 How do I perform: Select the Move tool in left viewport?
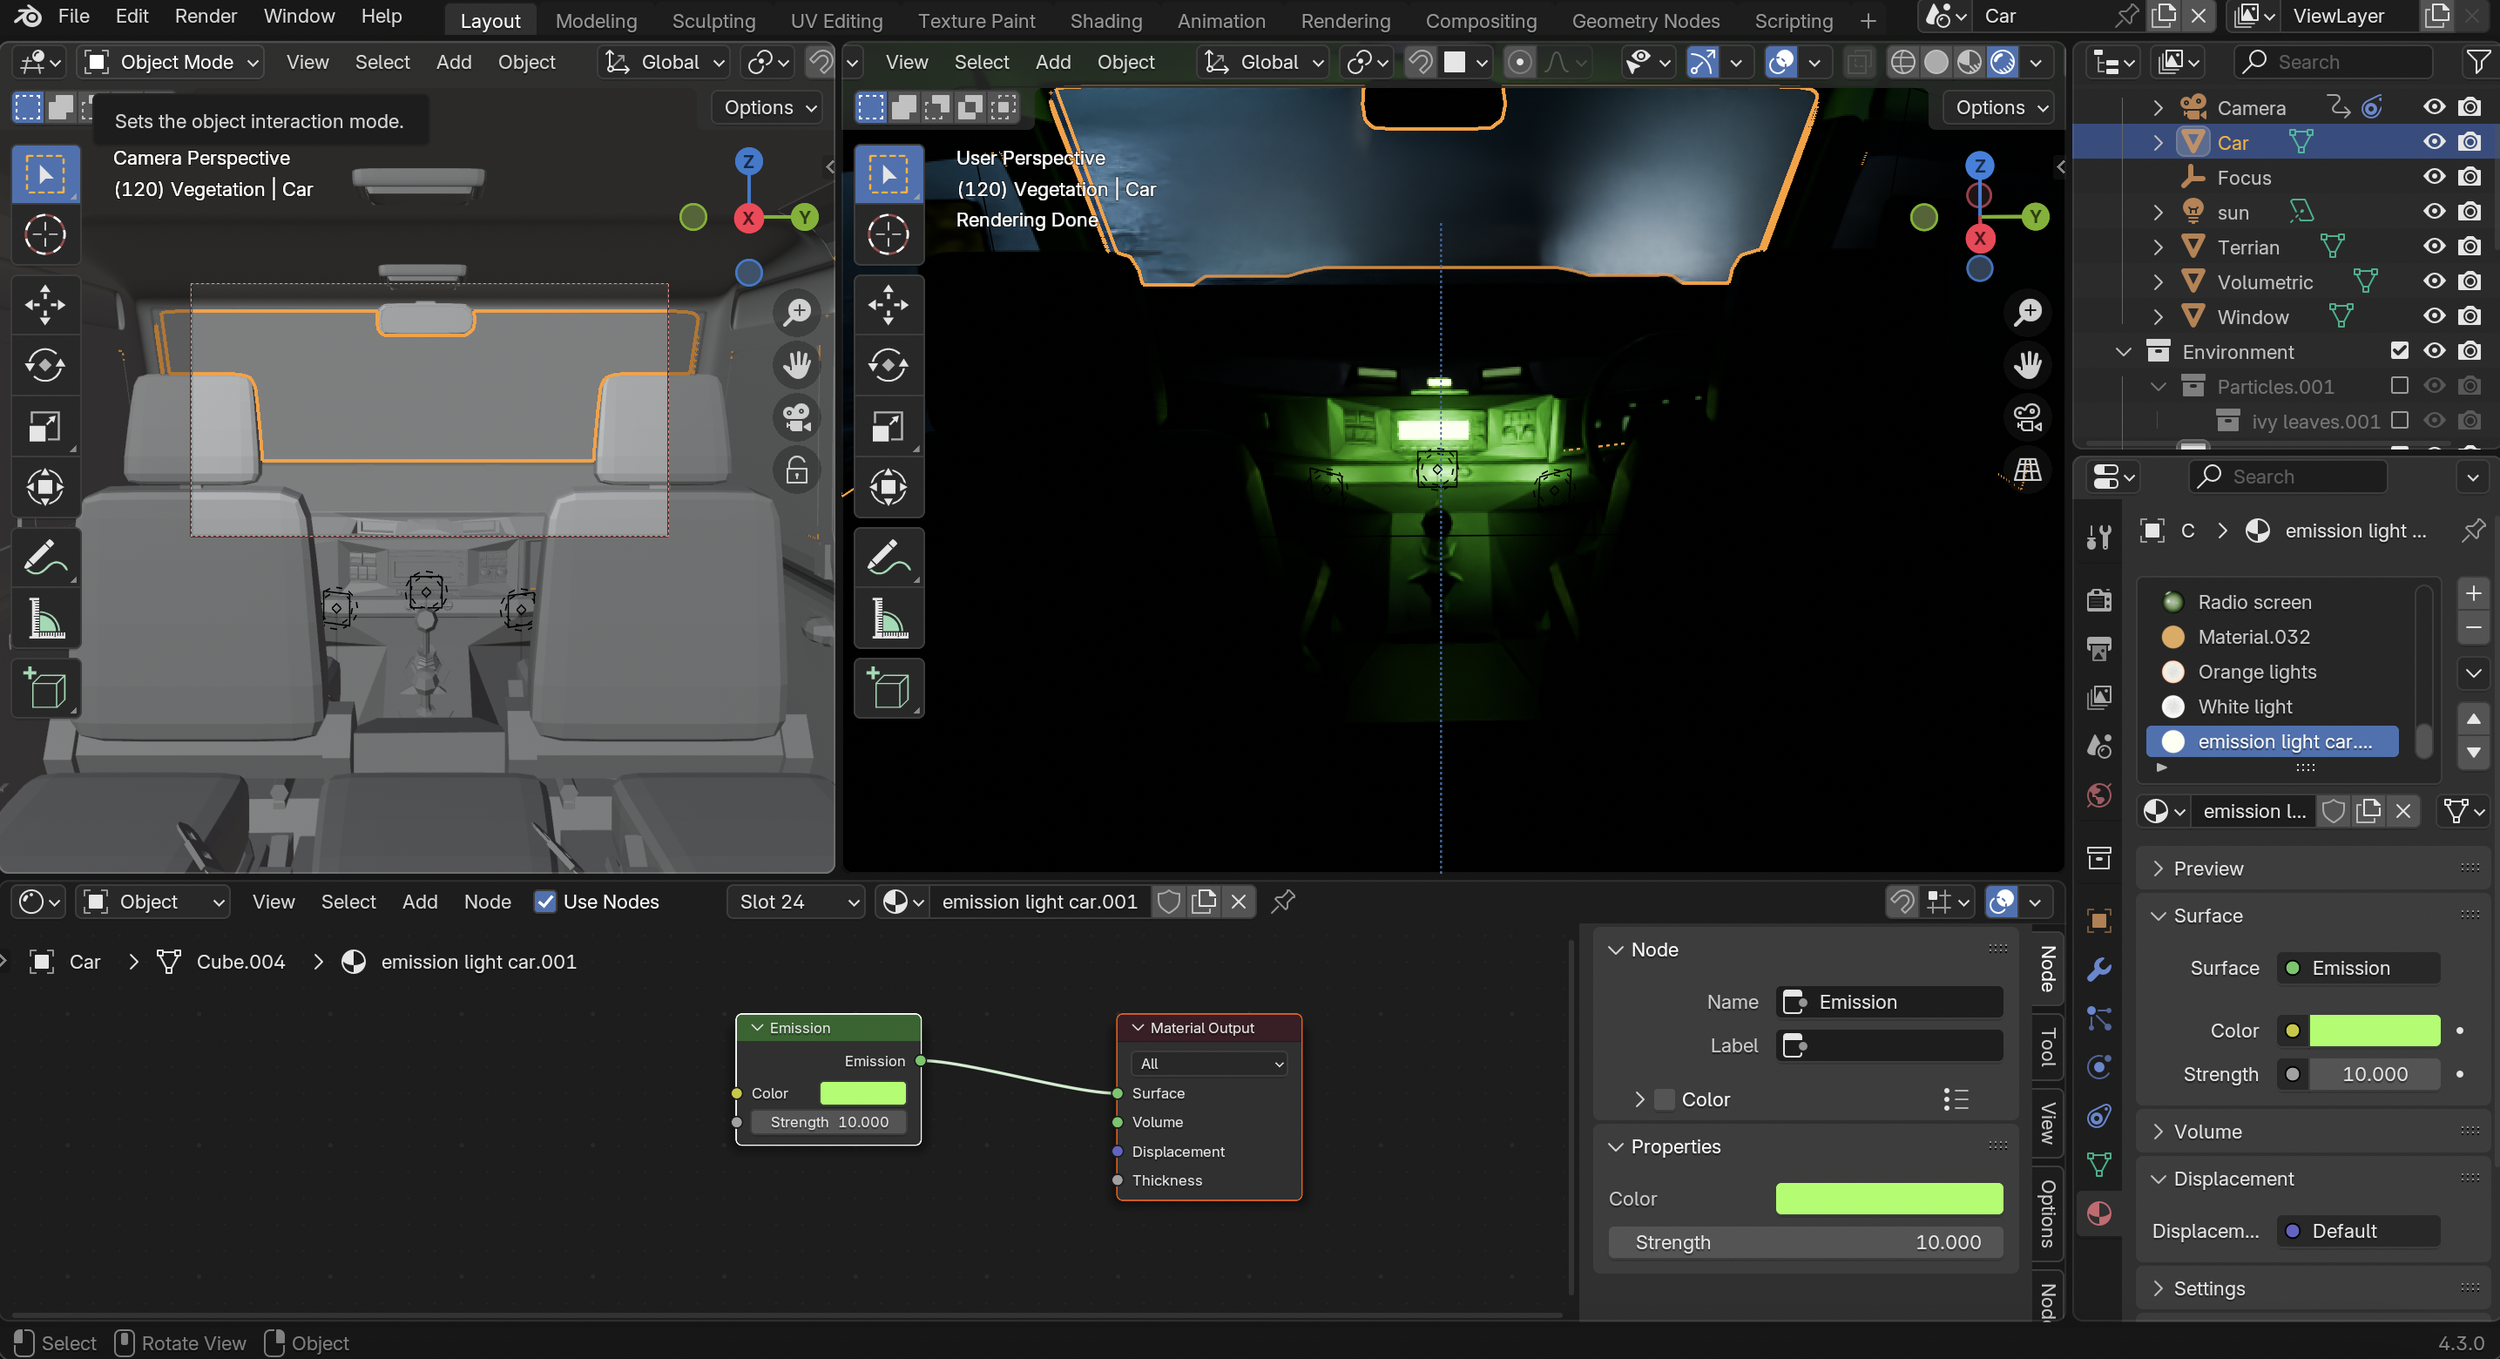click(45, 305)
